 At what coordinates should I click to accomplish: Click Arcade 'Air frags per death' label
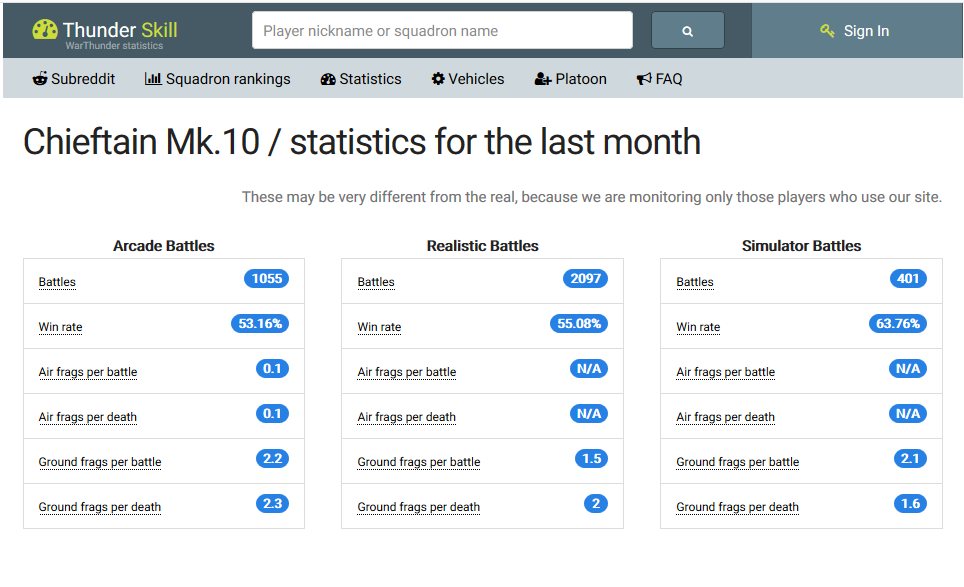(87, 417)
